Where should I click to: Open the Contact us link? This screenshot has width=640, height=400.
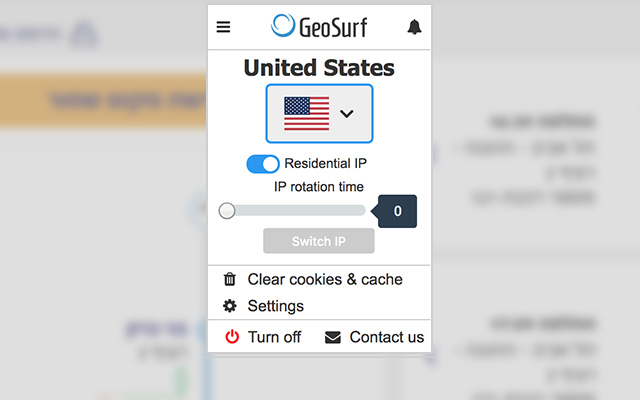pyautogui.click(x=386, y=337)
